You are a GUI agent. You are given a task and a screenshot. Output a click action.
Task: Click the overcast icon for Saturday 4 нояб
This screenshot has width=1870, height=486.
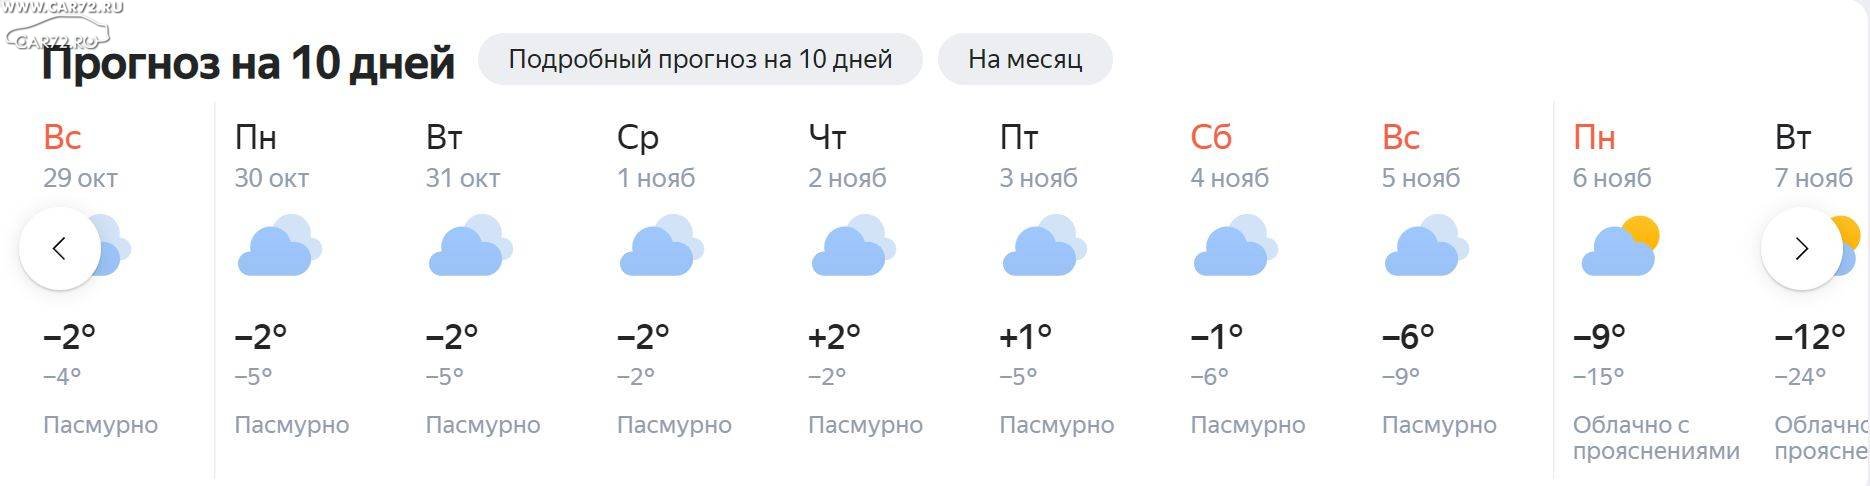1235,245
